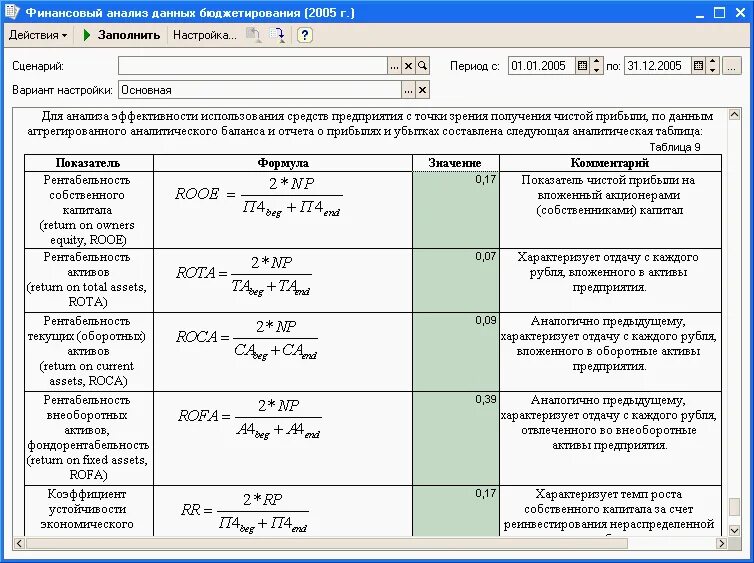
Task: Click the document icon in title bar
Action: coord(12,12)
